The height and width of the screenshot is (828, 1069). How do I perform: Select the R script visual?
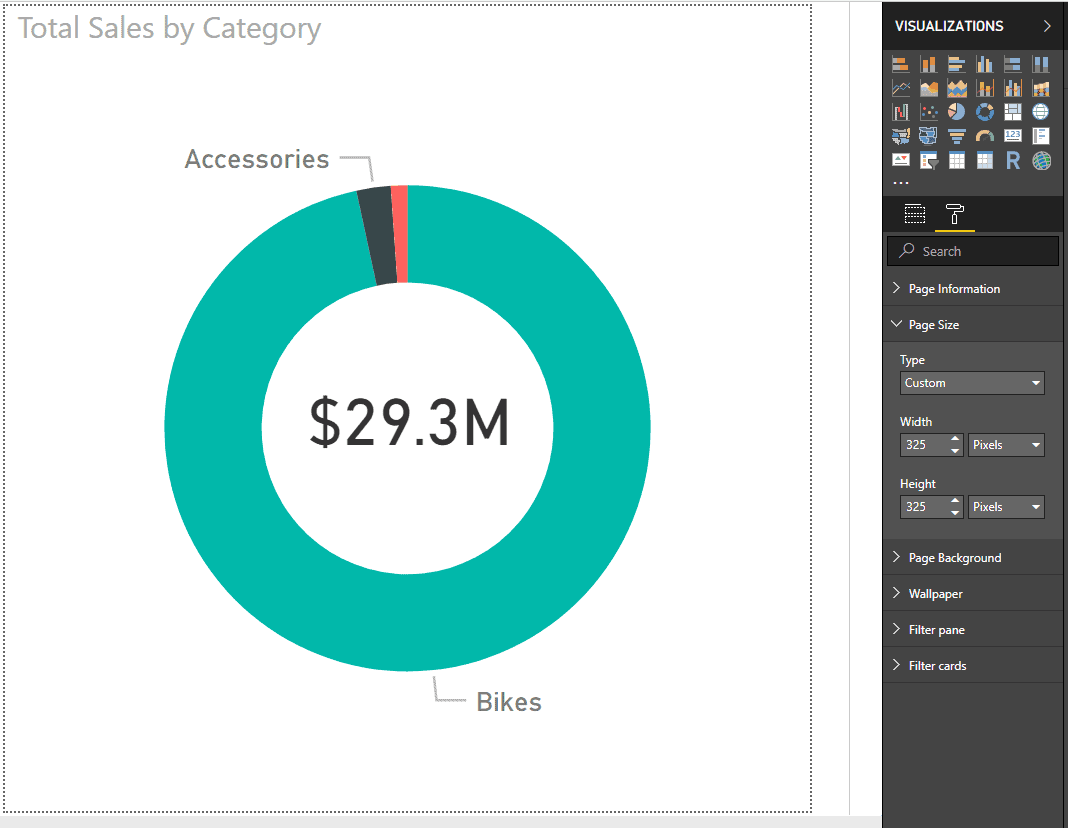point(1012,161)
